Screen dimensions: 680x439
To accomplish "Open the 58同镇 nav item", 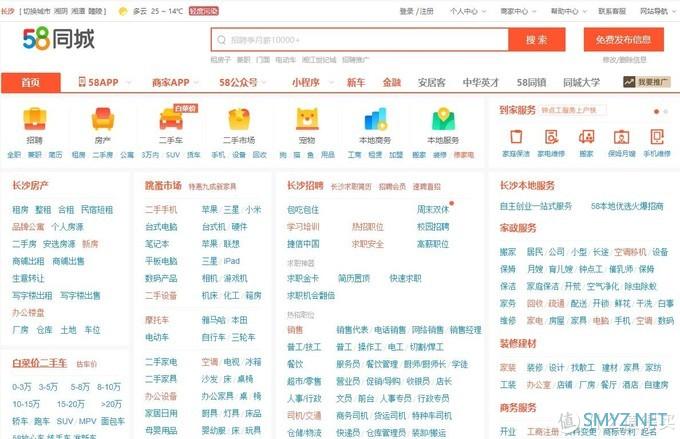I will click(531, 82).
